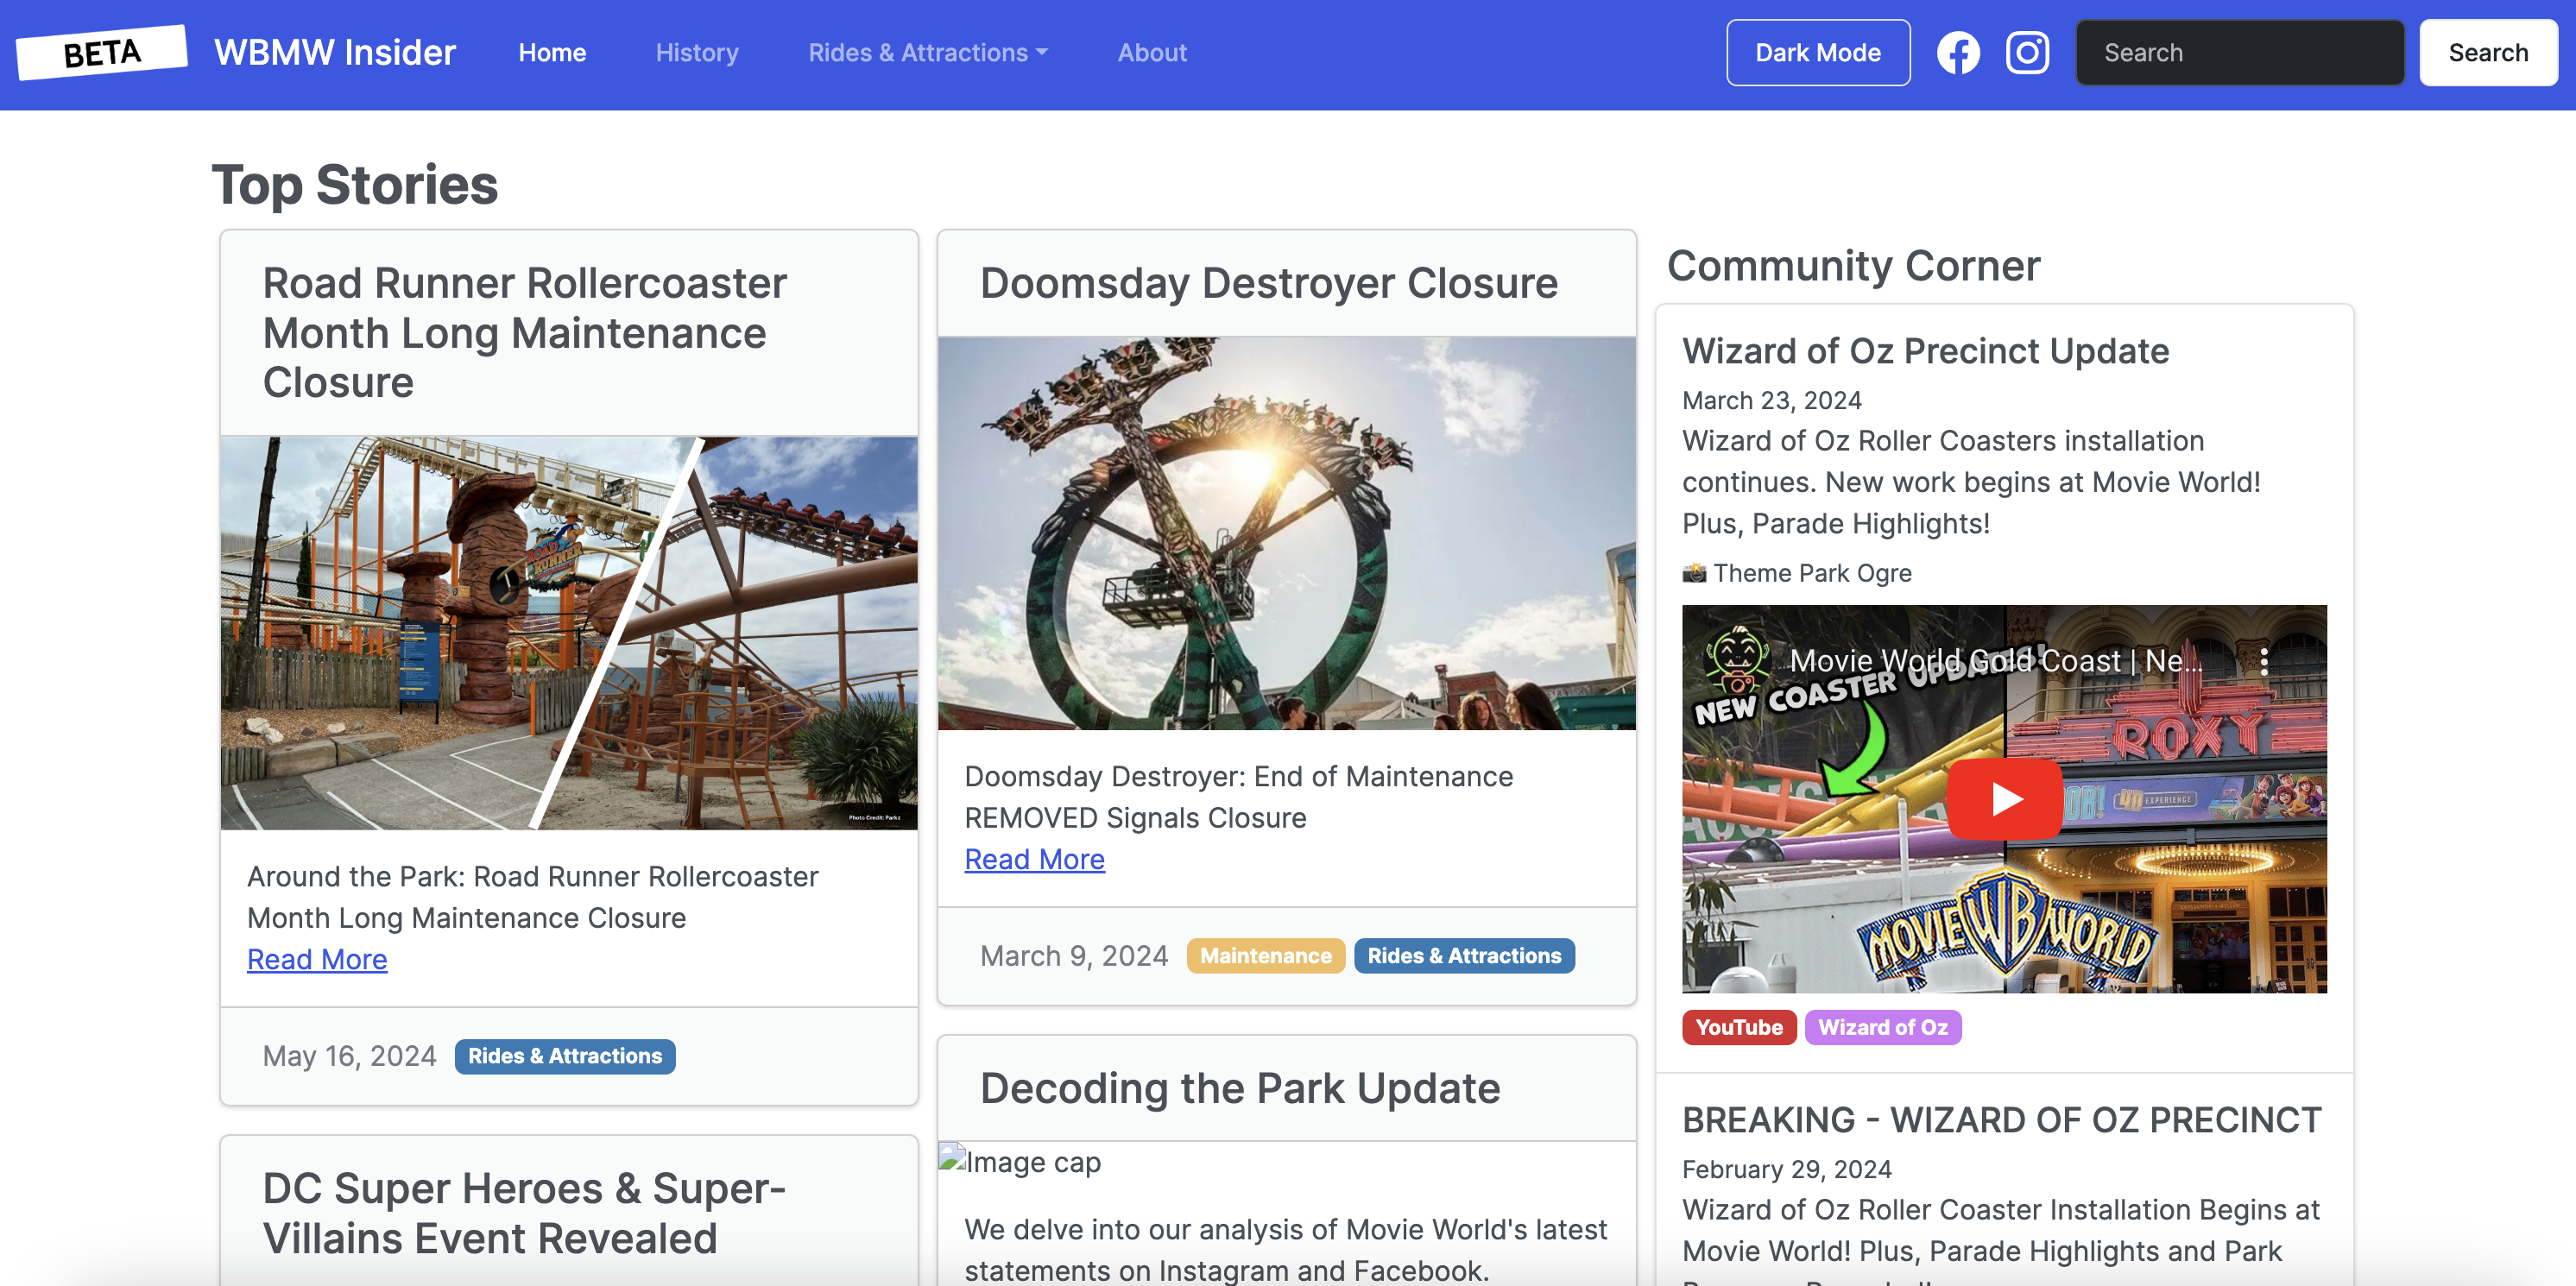Click the BETA badge
This screenshot has height=1286, width=2576.
[x=102, y=52]
